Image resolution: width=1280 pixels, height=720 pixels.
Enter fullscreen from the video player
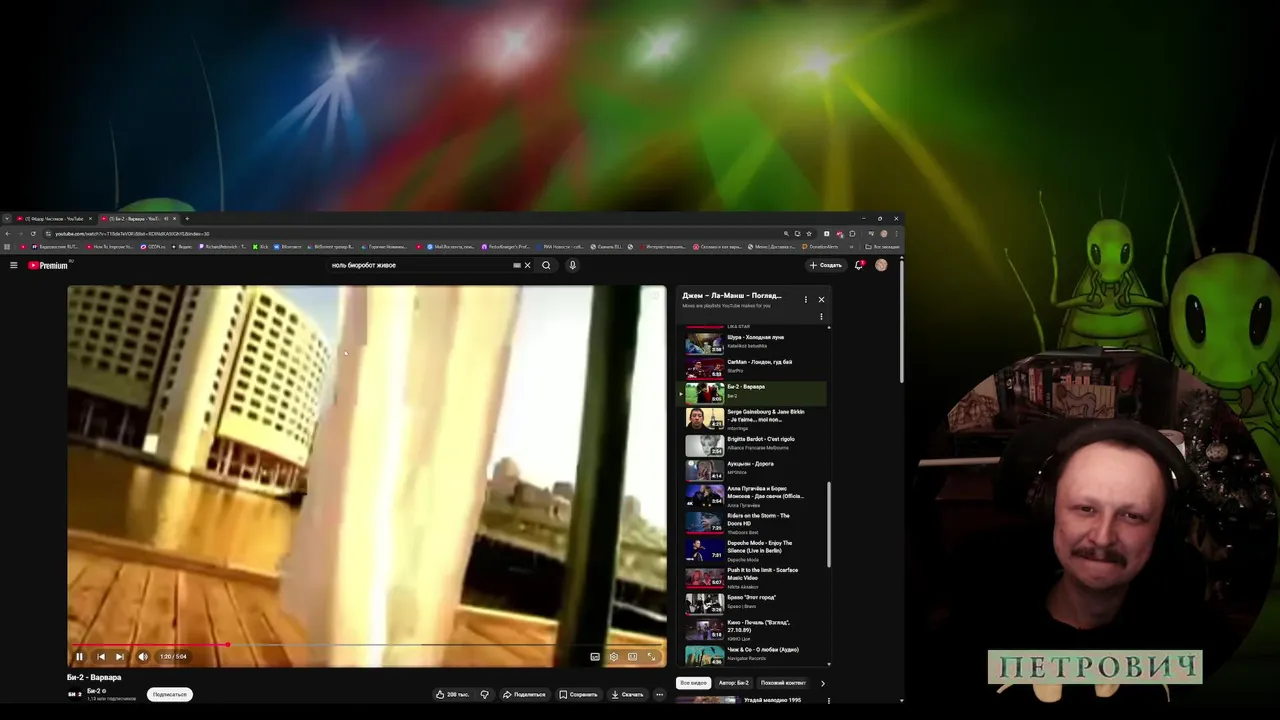(x=651, y=657)
